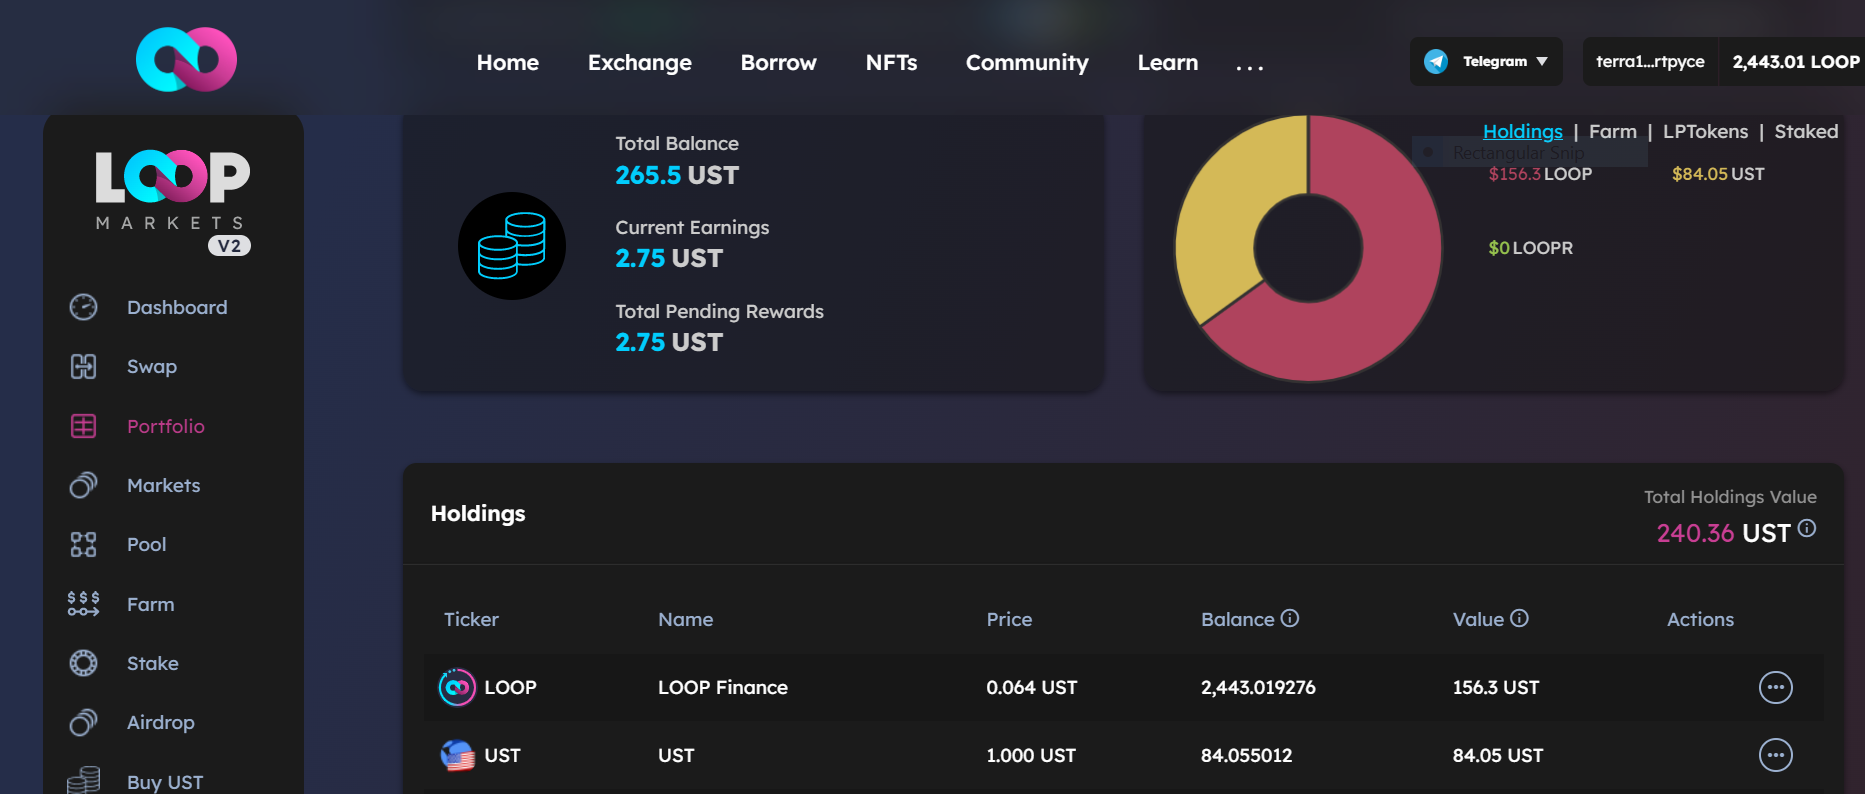Click the Price column header
The width and height of the screenshot is (1865, 794).
pyautogui.click(x=1009, y=619)
